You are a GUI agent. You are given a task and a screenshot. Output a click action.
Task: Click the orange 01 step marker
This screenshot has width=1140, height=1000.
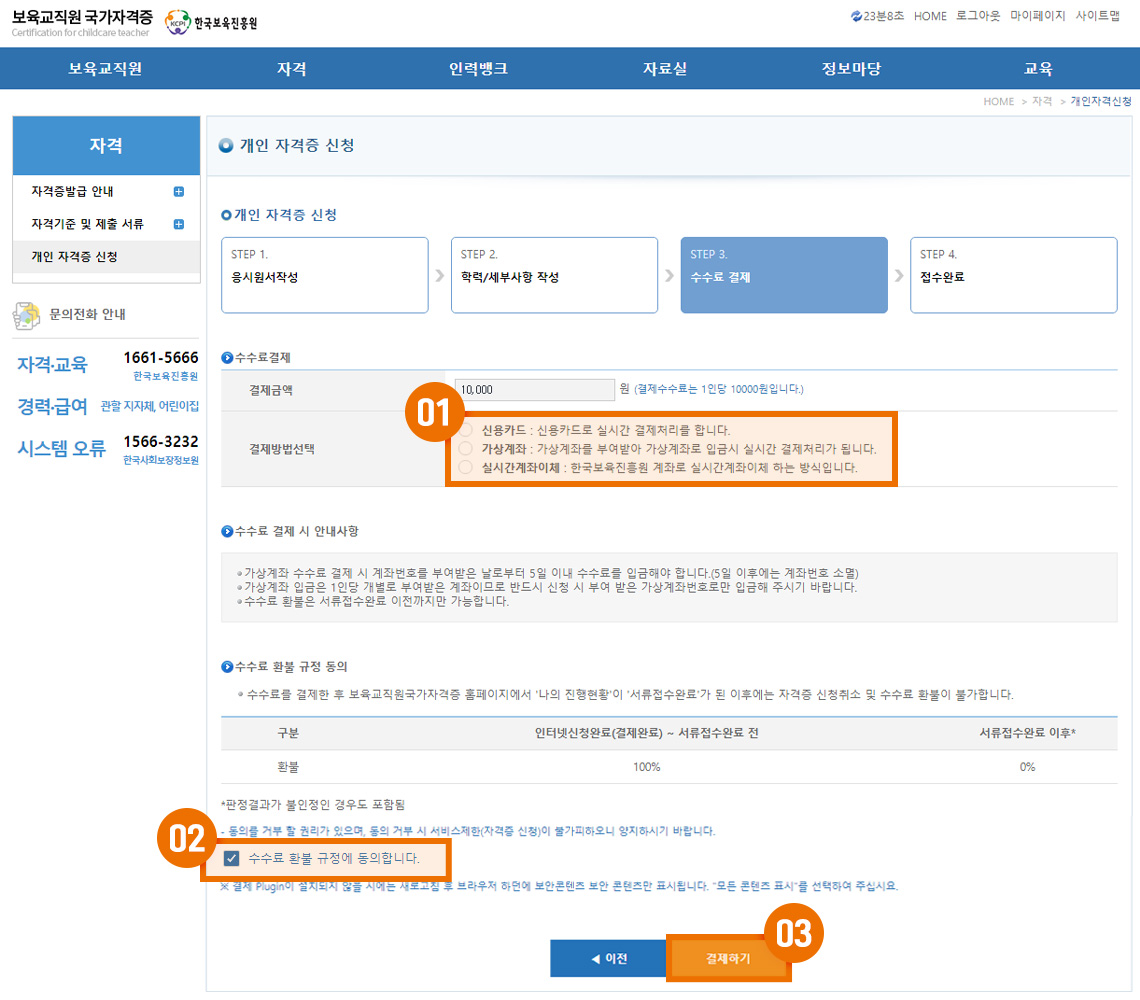pos(433,414)
